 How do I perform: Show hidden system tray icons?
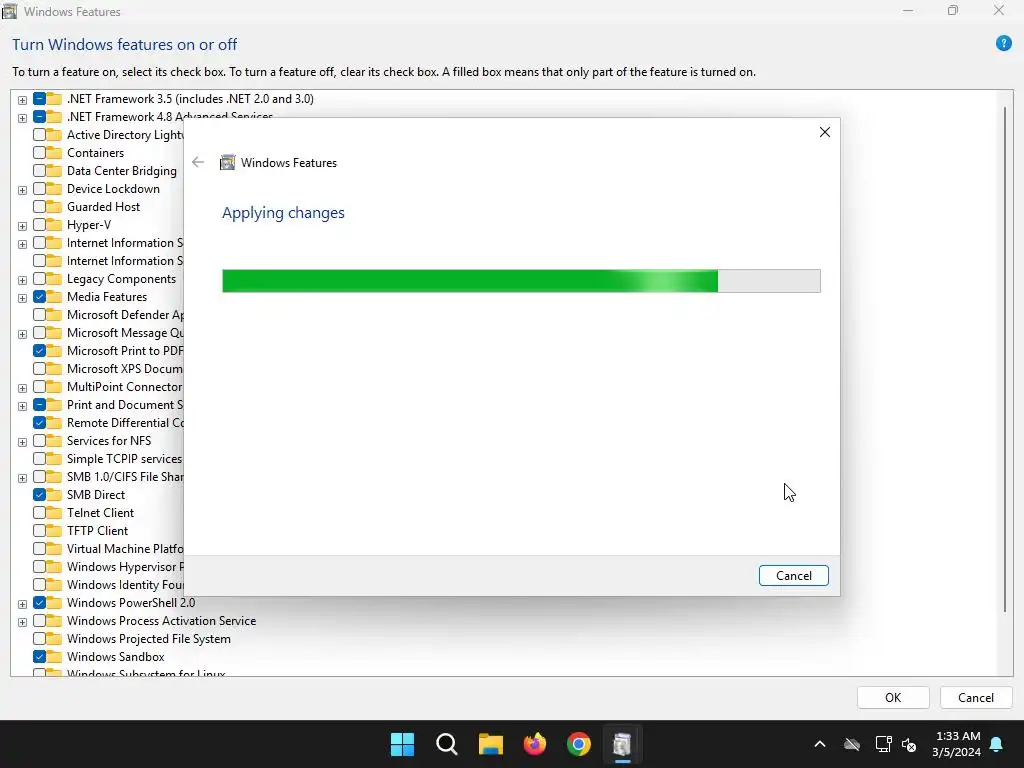pos(820,744)
